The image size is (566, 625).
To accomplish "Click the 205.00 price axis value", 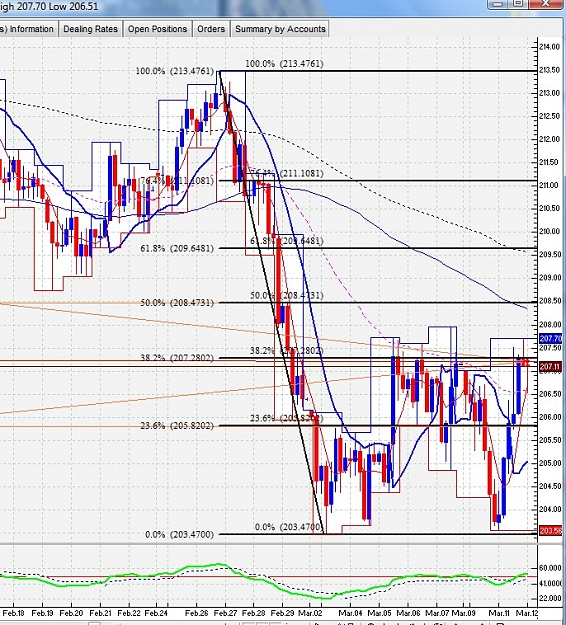I will click(550, 463).
